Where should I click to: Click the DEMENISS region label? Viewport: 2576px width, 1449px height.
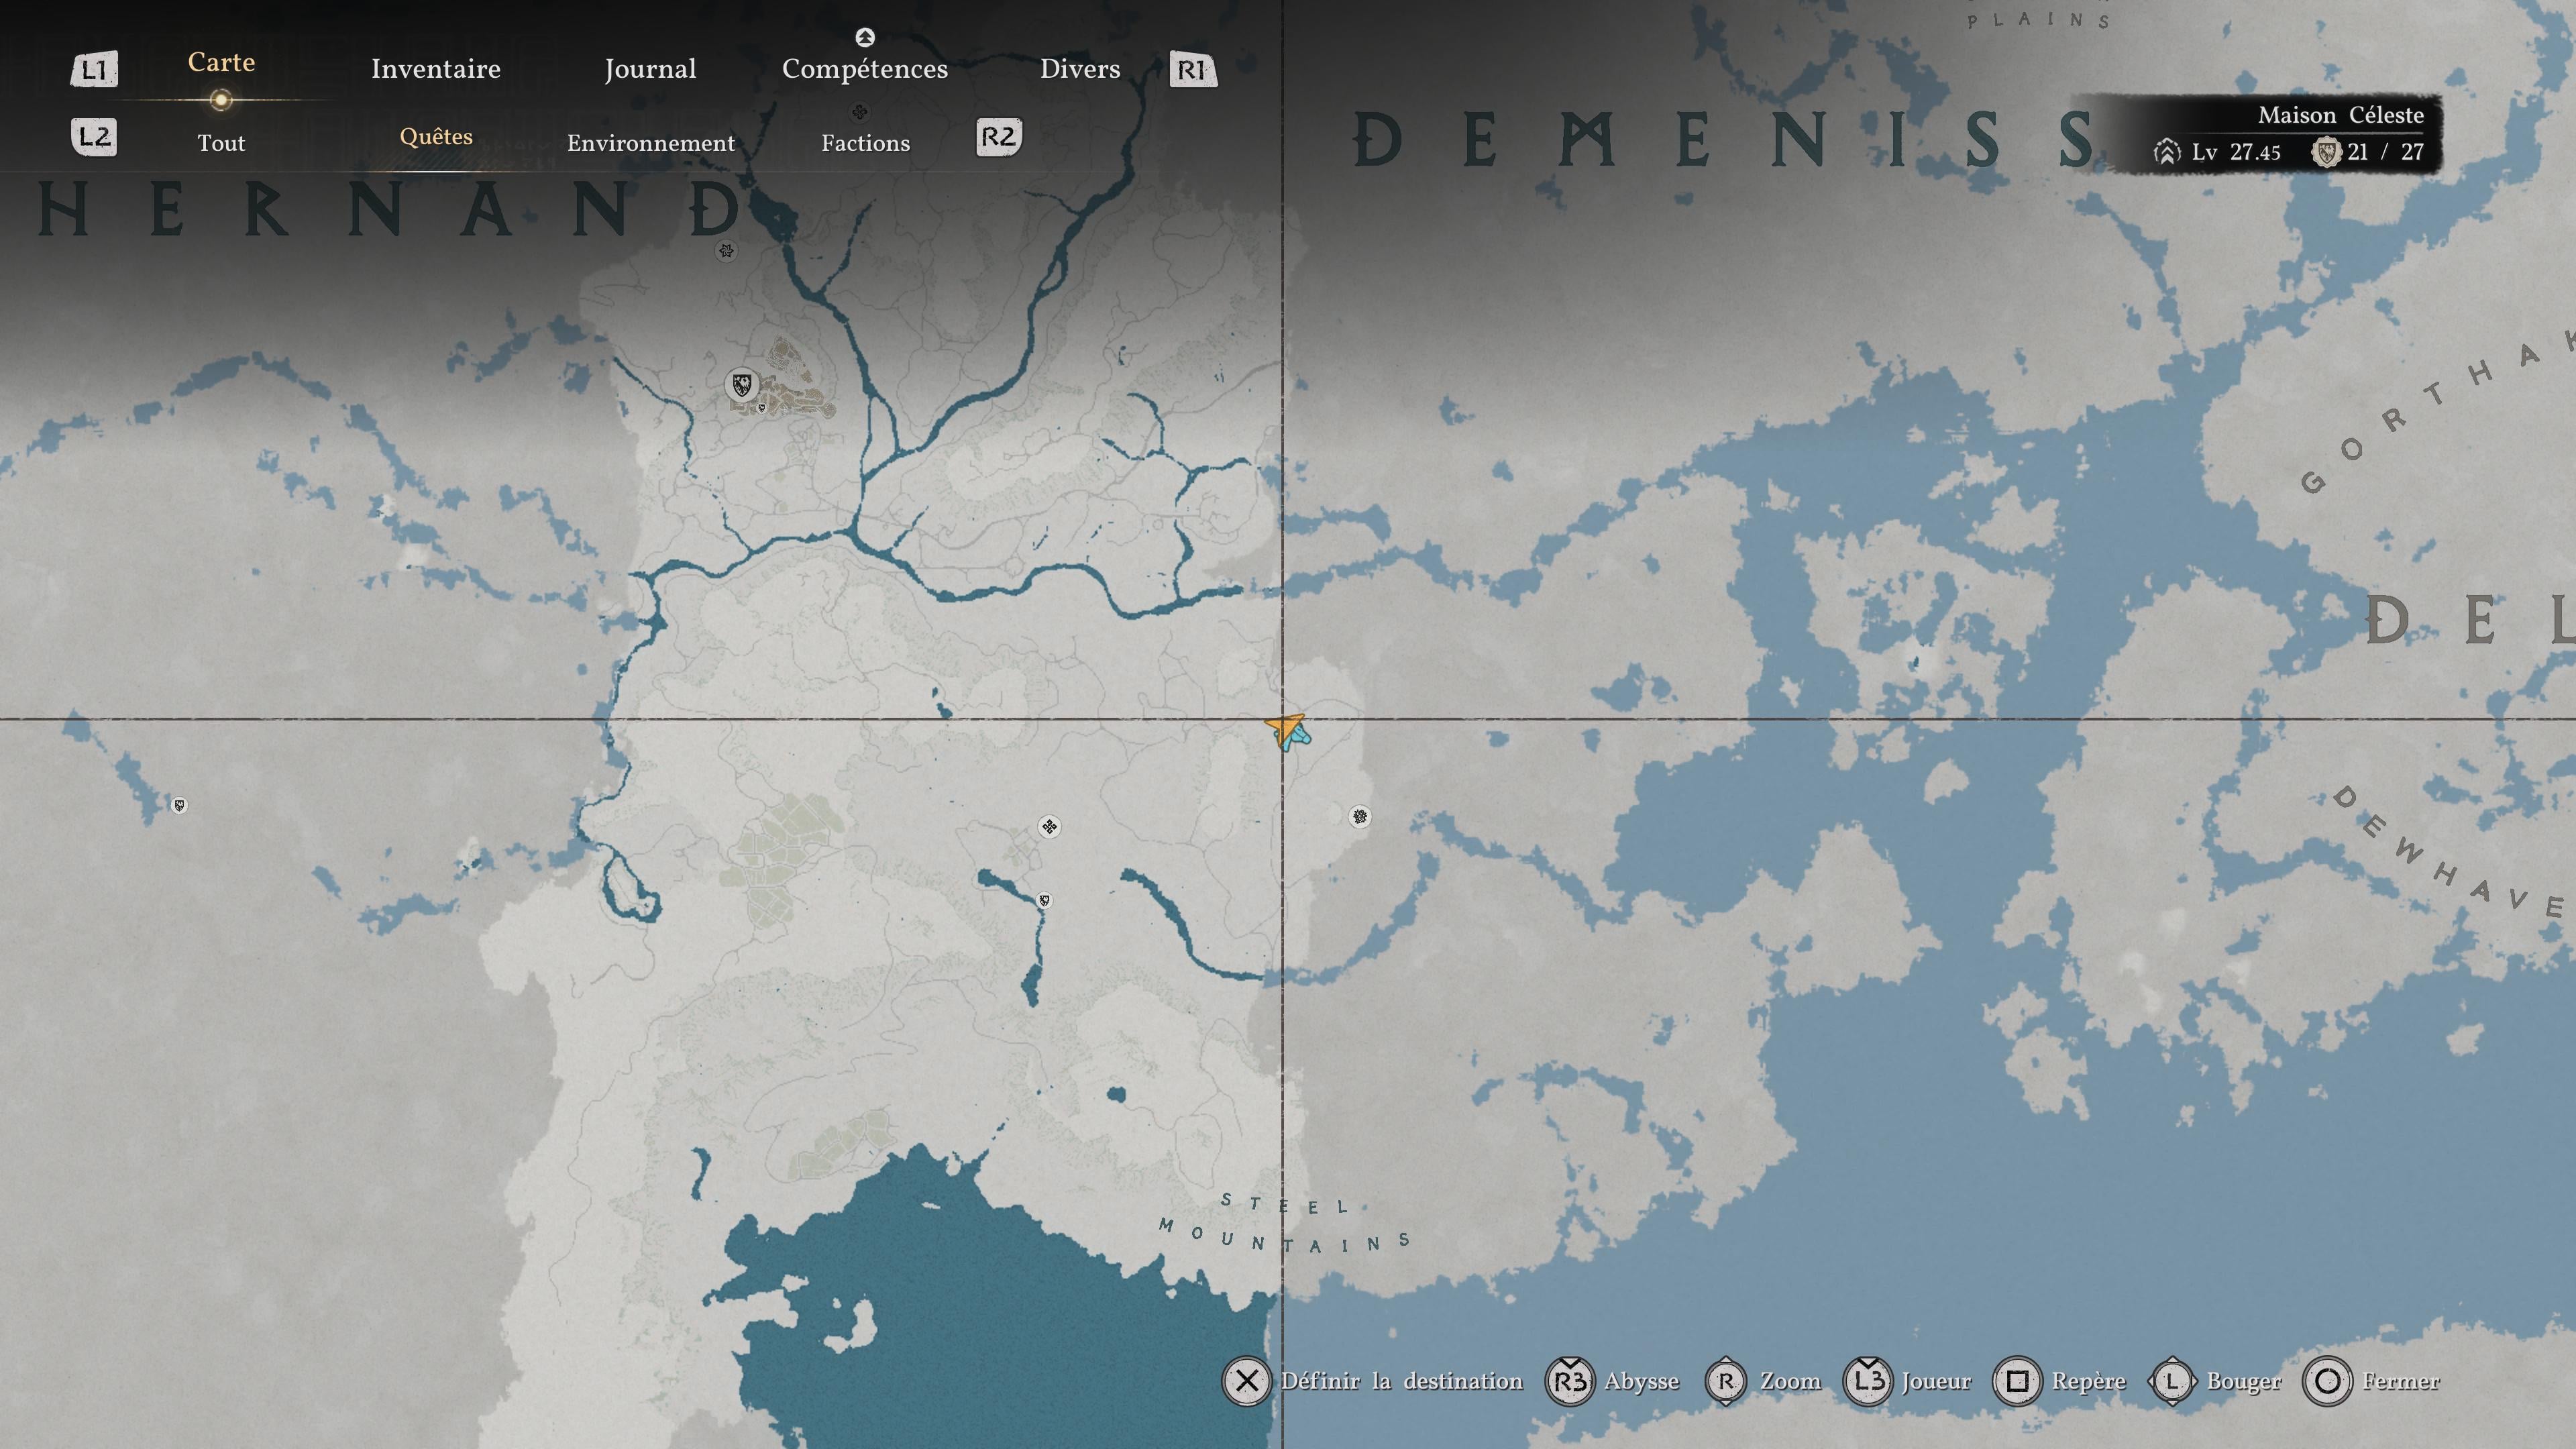tap(1724, 139)
